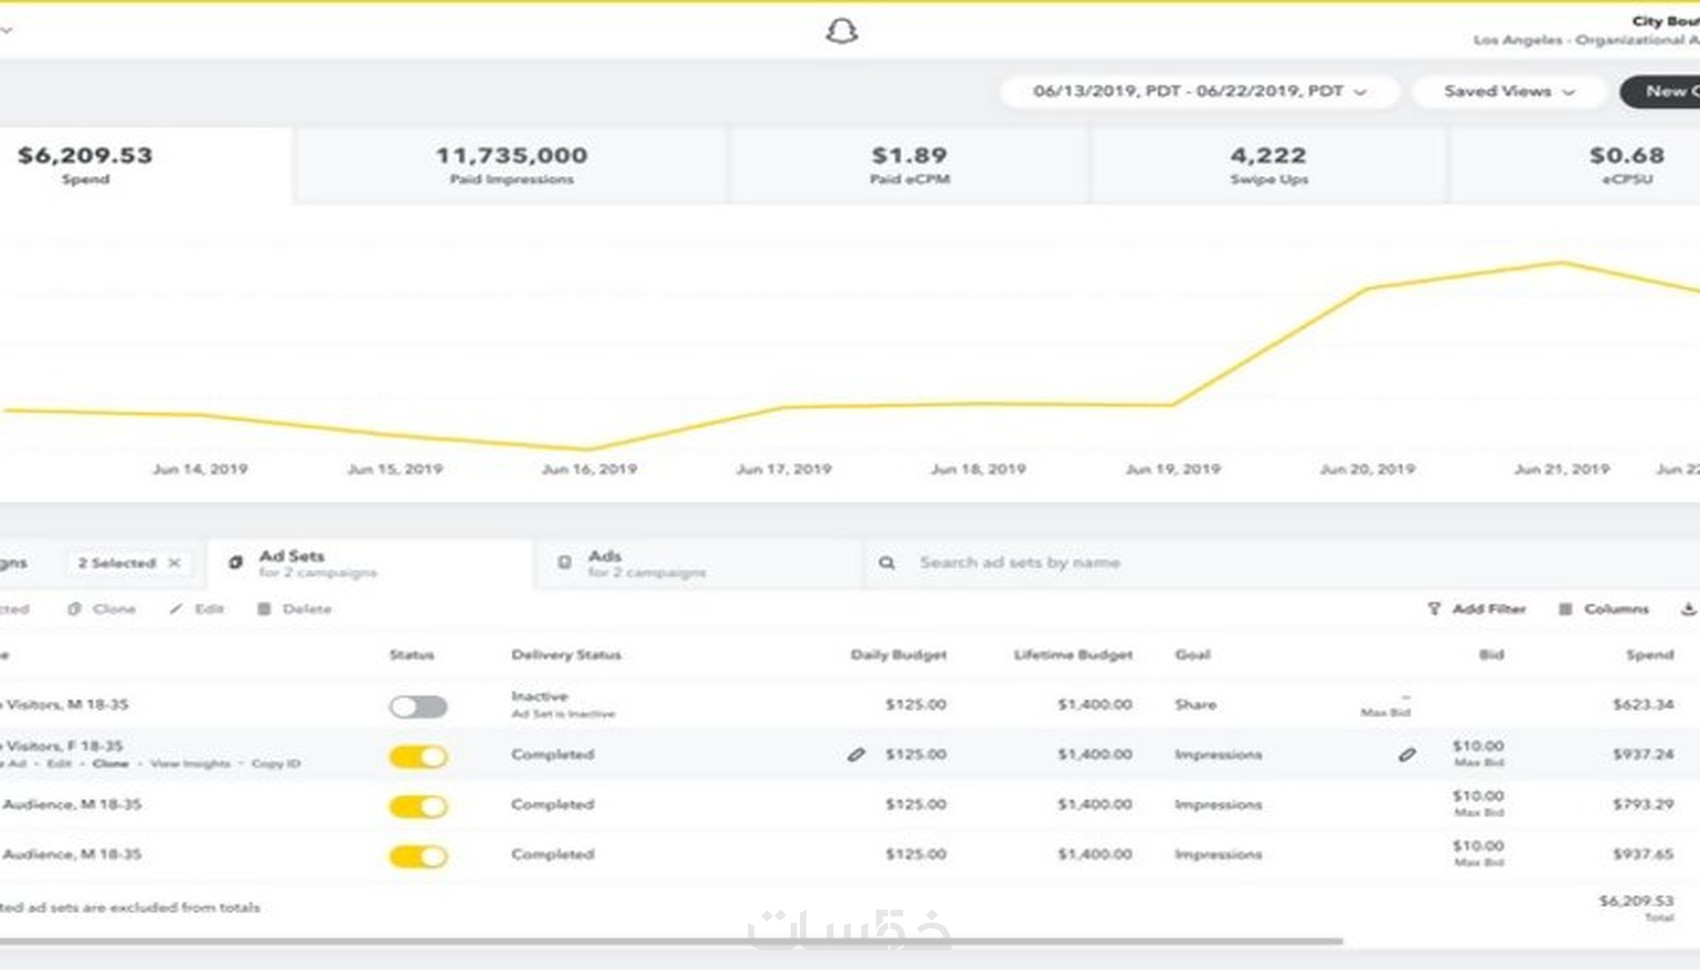Open the View Insights link in the hovered row
This screenshot has width=1700, height=970.
[x=190, y=764]
